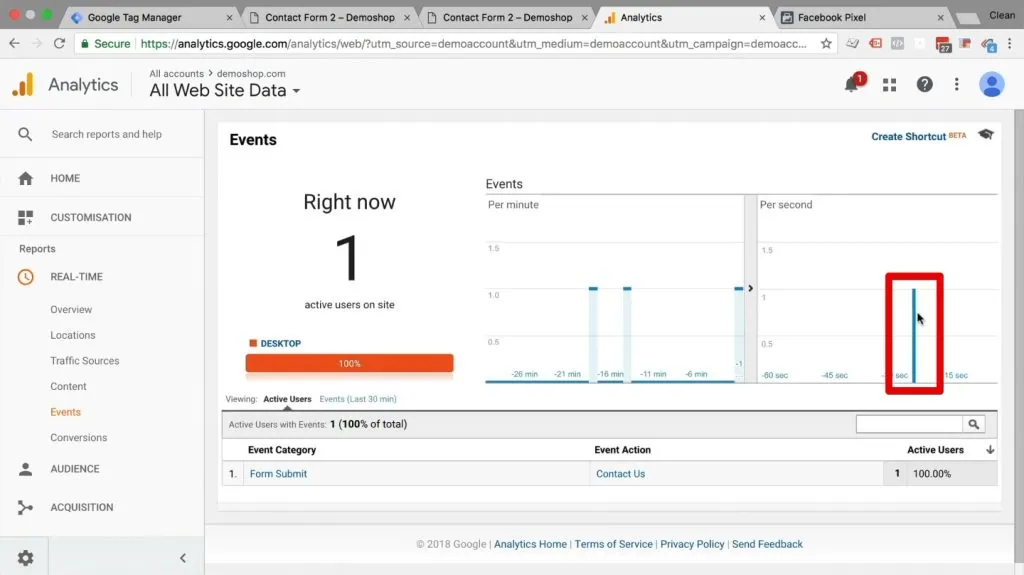1024x575 pixels.
Task: Open the Privacy Policy link
Action: point(692,544)
